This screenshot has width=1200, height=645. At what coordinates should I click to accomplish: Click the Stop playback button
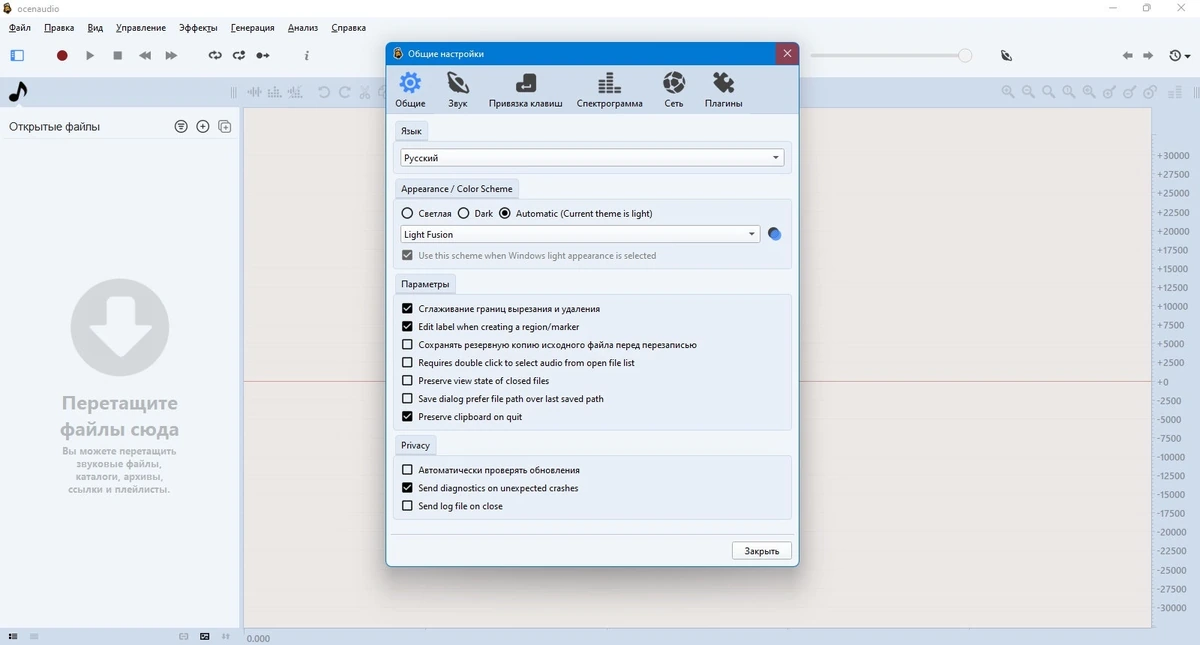(x=117, y=56)
